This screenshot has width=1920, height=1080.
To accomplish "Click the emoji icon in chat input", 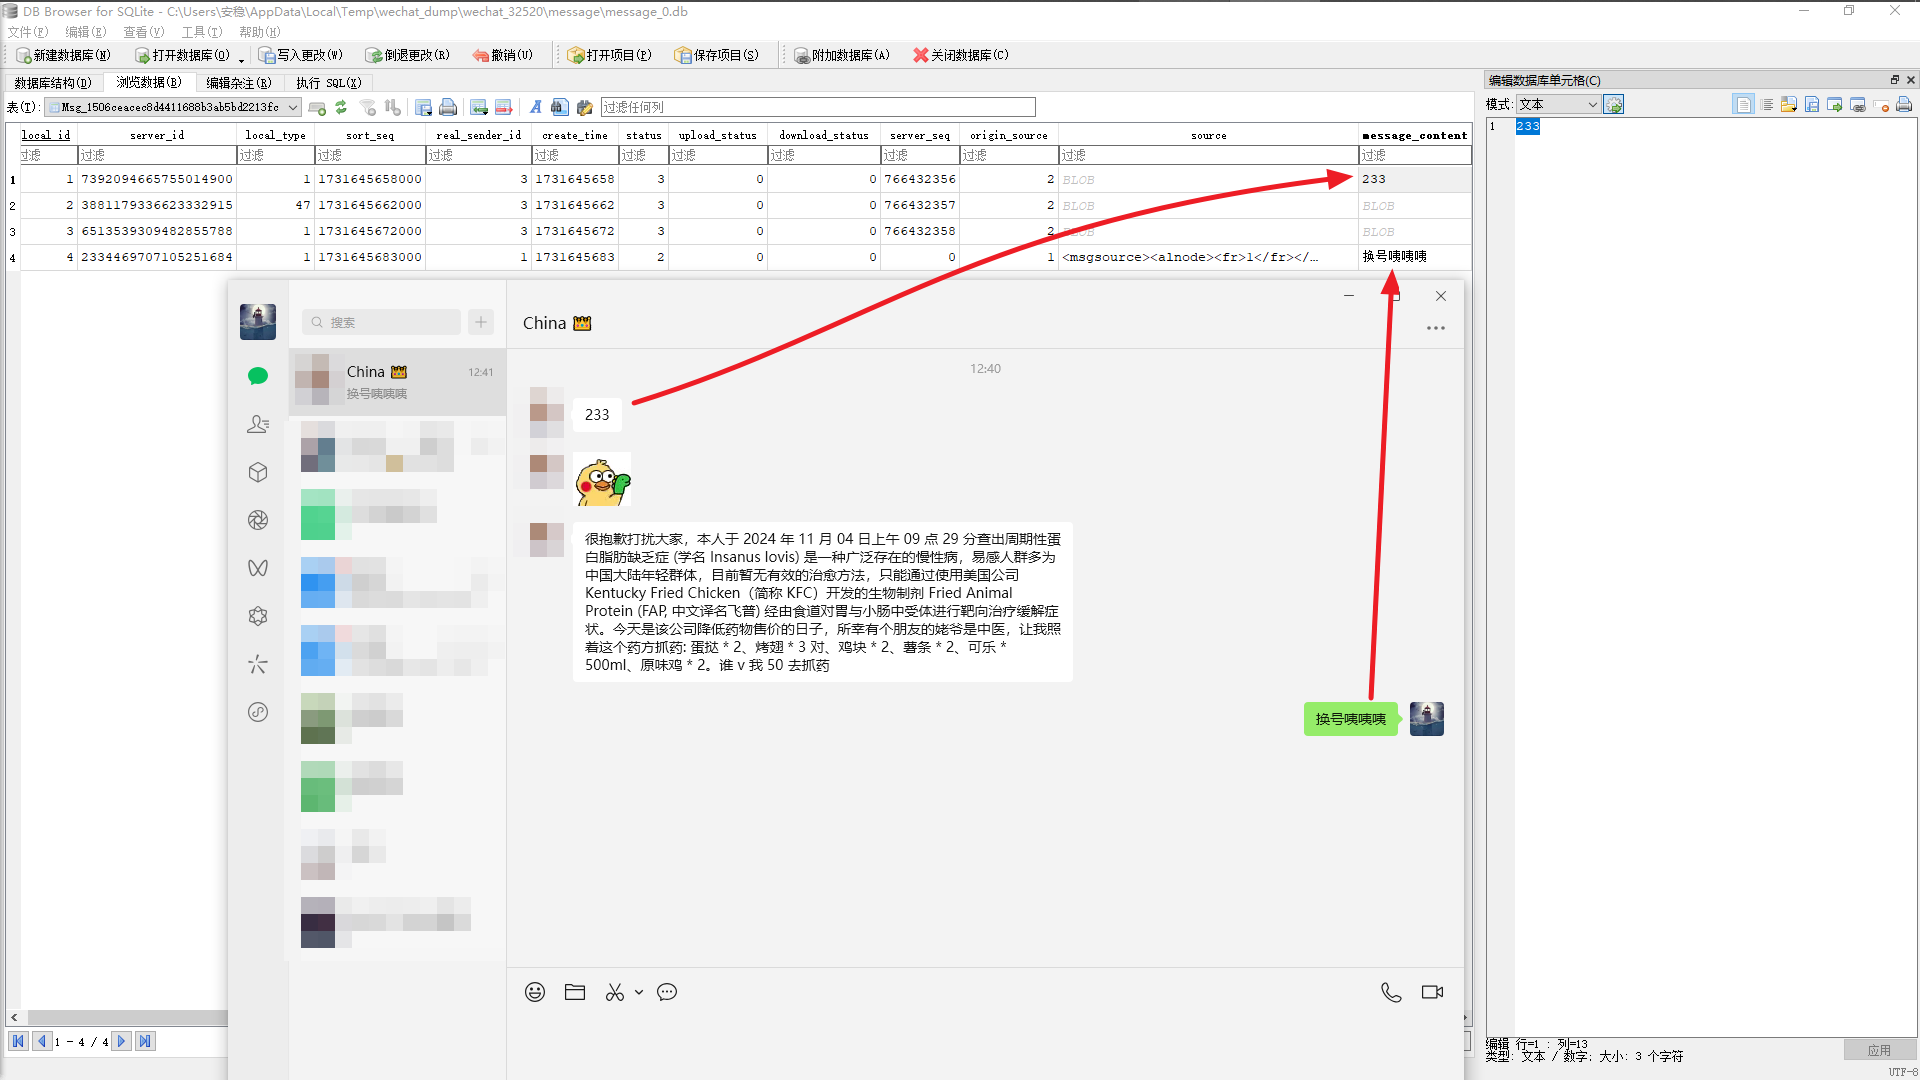I will (x=534, y=992).
